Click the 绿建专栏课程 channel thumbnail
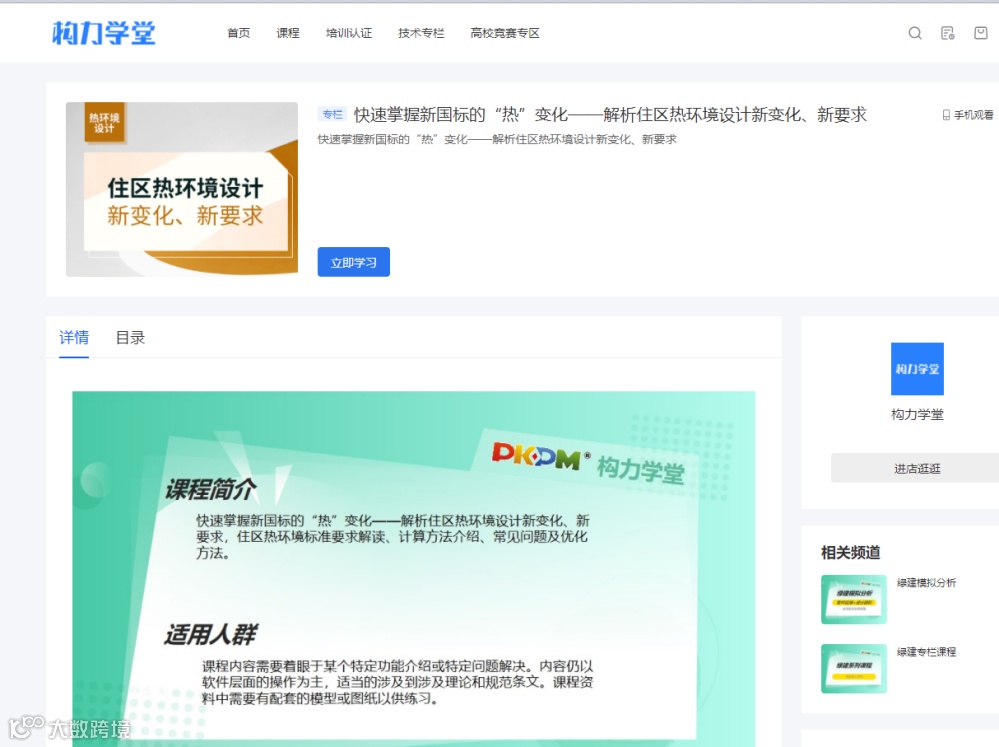The width and height of the screenshot is (999, 747). [854, 669]
